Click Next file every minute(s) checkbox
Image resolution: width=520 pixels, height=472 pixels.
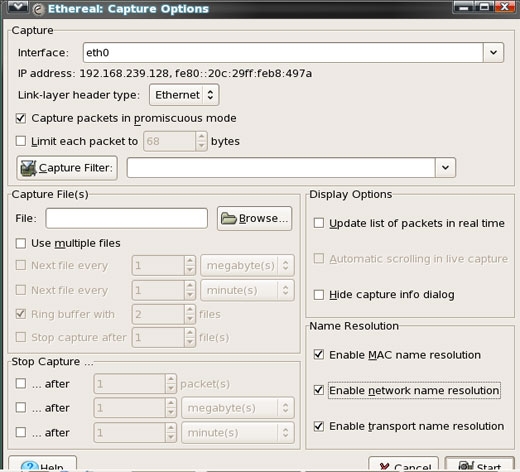(21, 290)
